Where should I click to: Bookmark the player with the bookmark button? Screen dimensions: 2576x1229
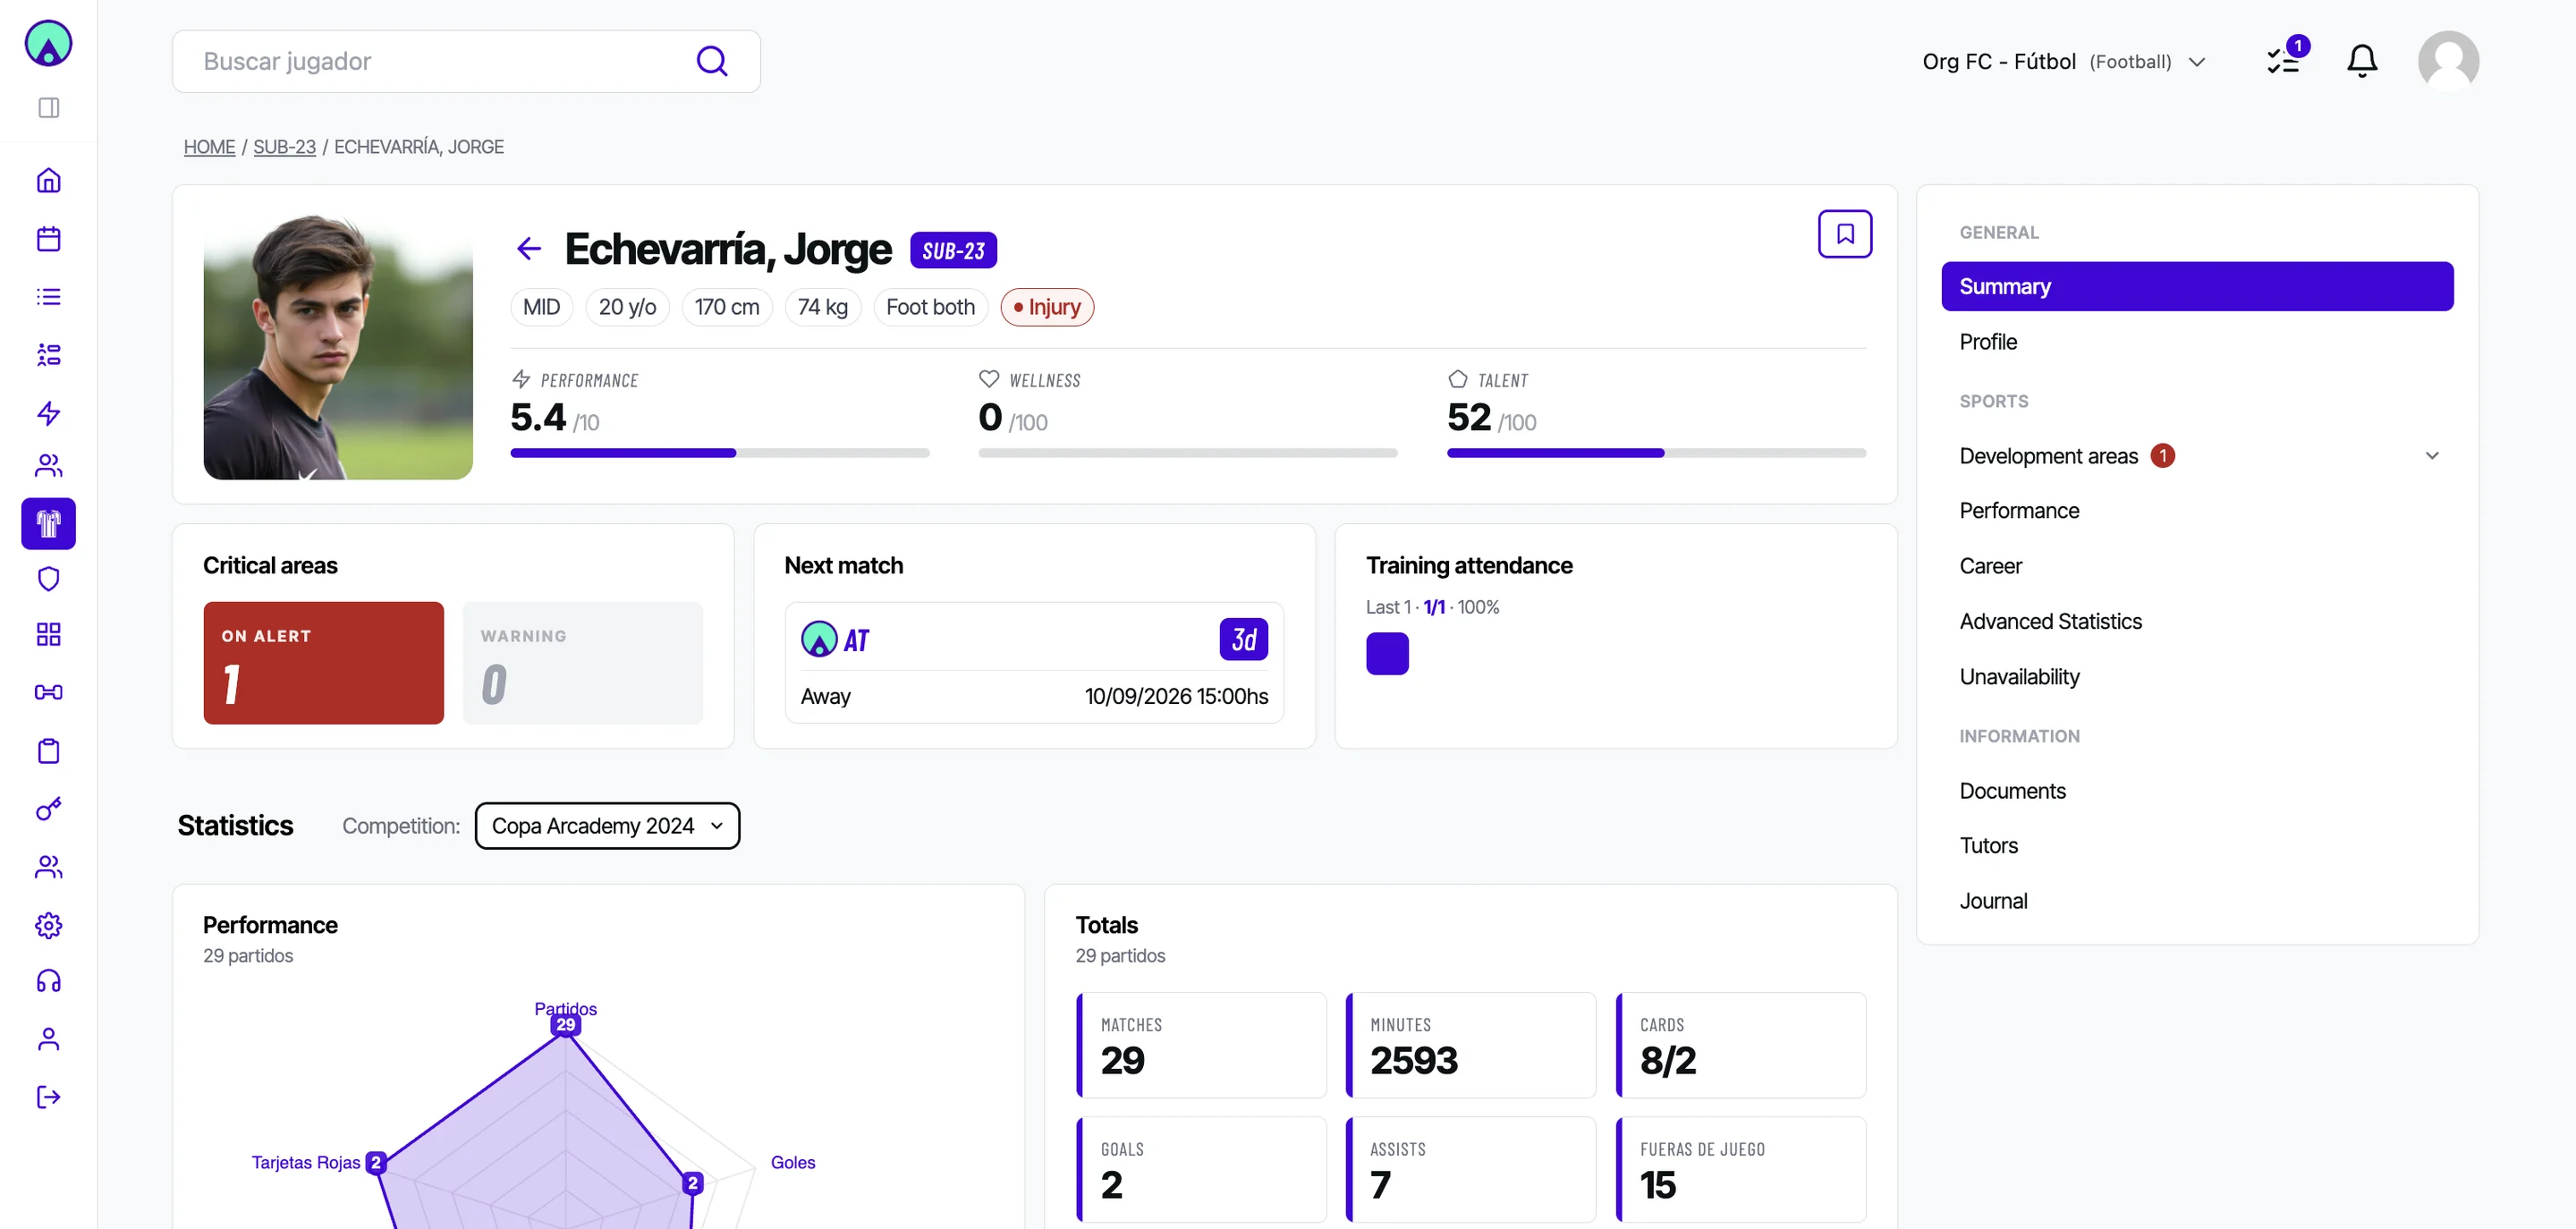[x=1844, y=234]
